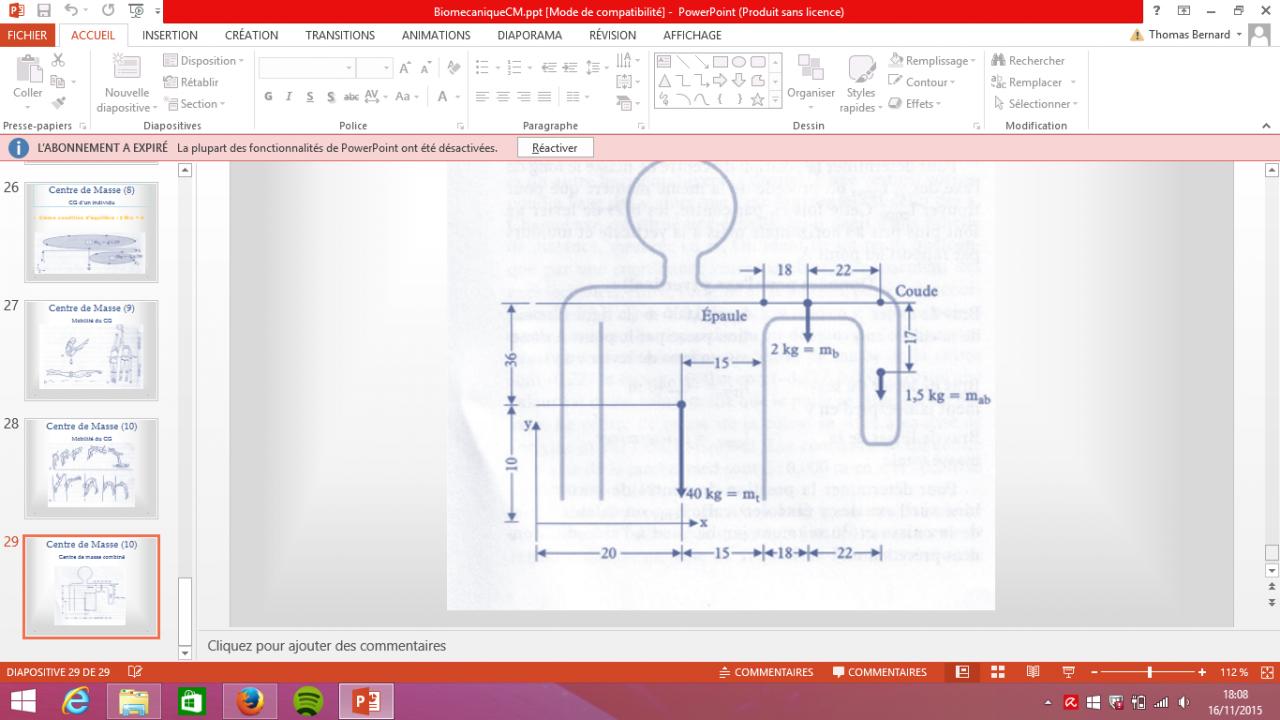Click 'Cliquez pour ajouter des commentaires' notes area

click(327, 646)
